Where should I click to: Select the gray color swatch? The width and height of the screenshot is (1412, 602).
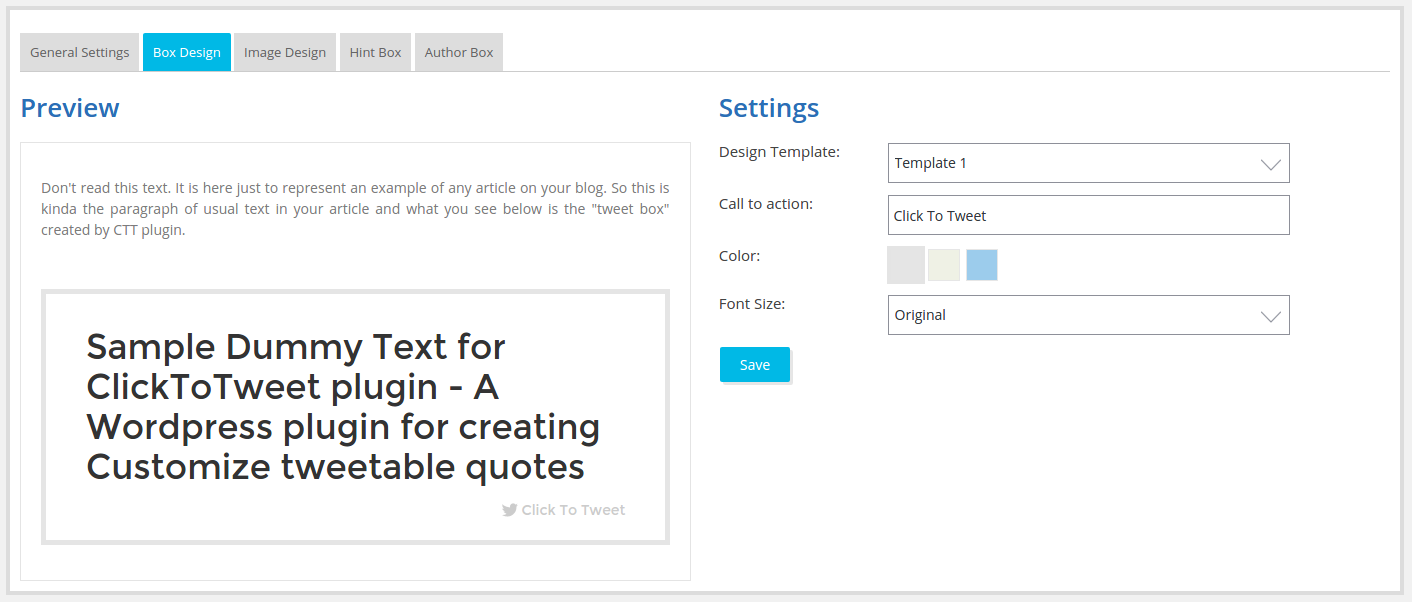pos(905,264)
